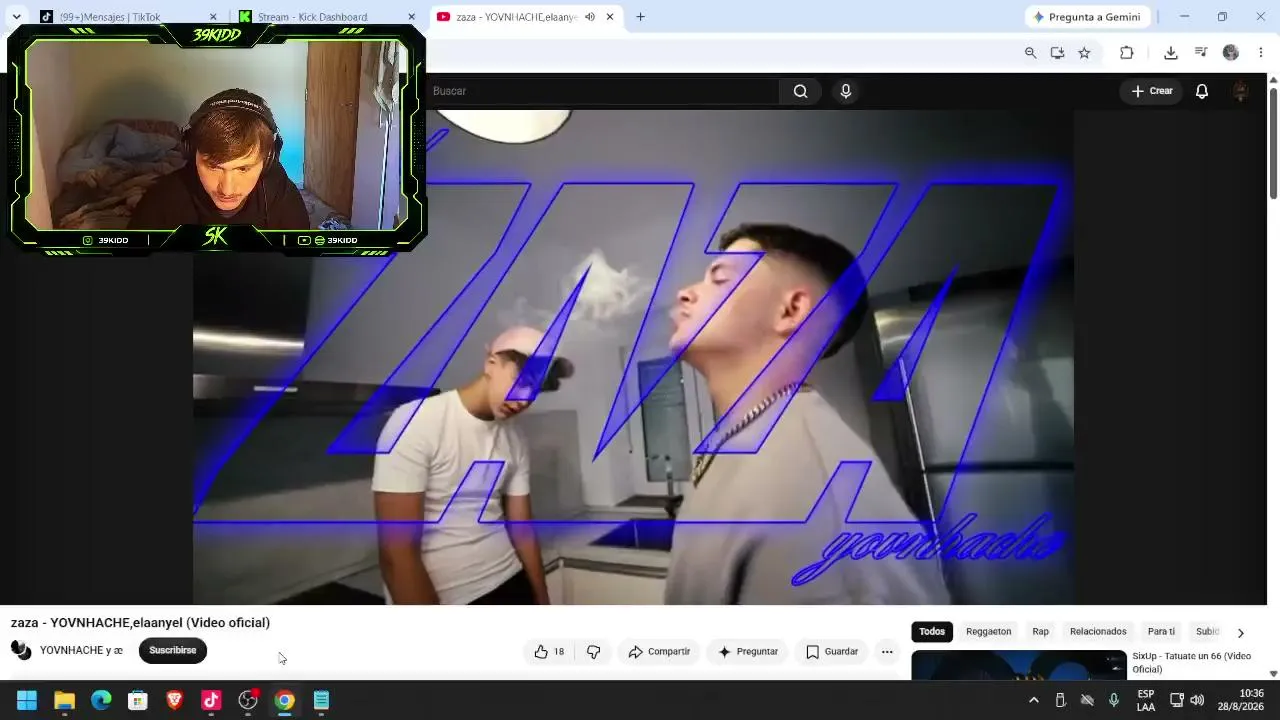Image resolution: width=1280 pixels, height=720 pixels.
Task: Switch the ESP LAA input language
Action: click(x=1146, y=700)
